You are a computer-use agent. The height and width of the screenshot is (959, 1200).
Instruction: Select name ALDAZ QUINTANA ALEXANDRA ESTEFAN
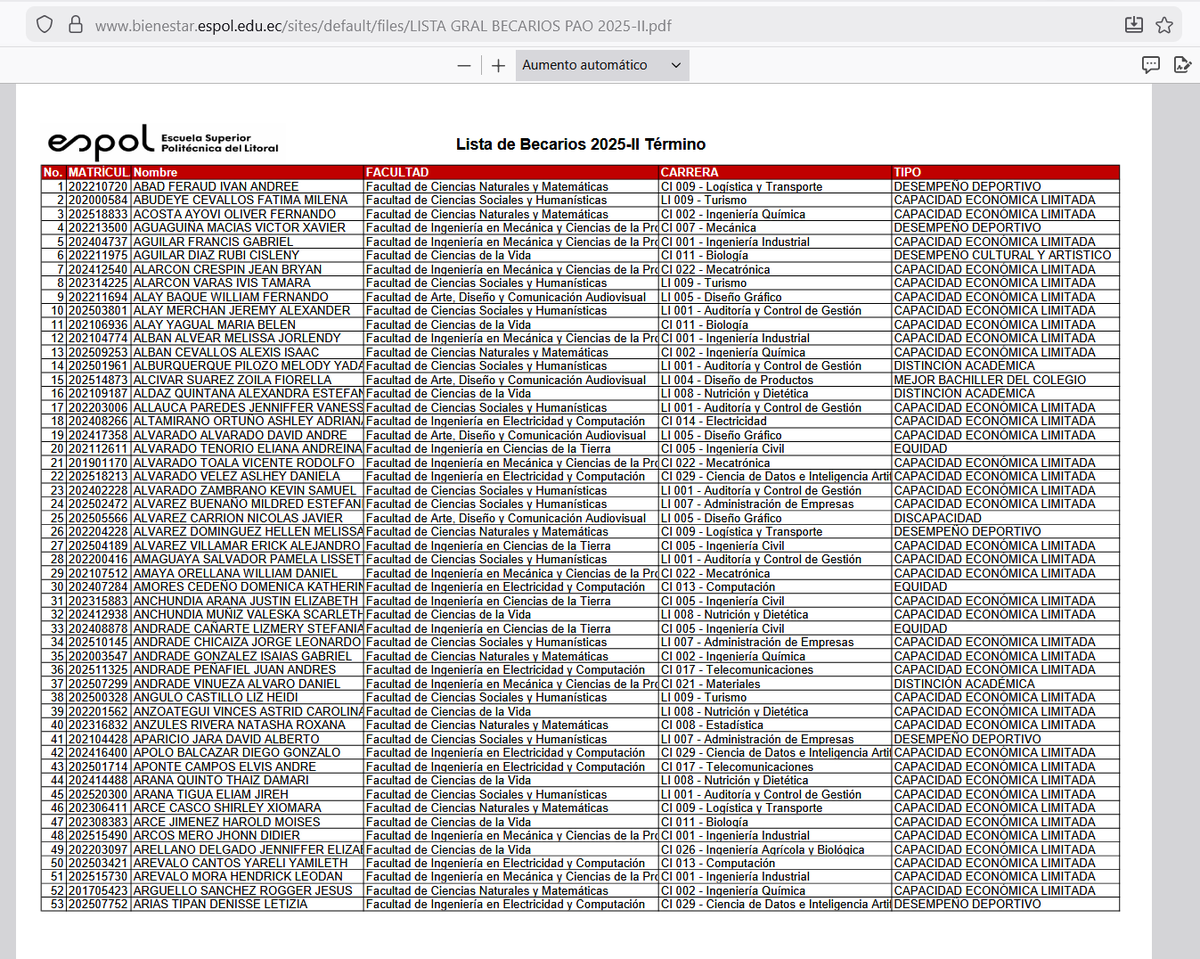click(x=248, y=394)
